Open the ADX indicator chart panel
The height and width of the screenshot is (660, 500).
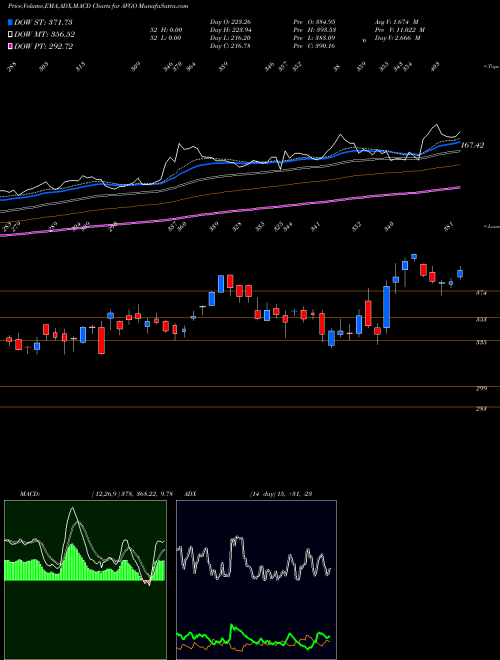(x=256, y=580)
